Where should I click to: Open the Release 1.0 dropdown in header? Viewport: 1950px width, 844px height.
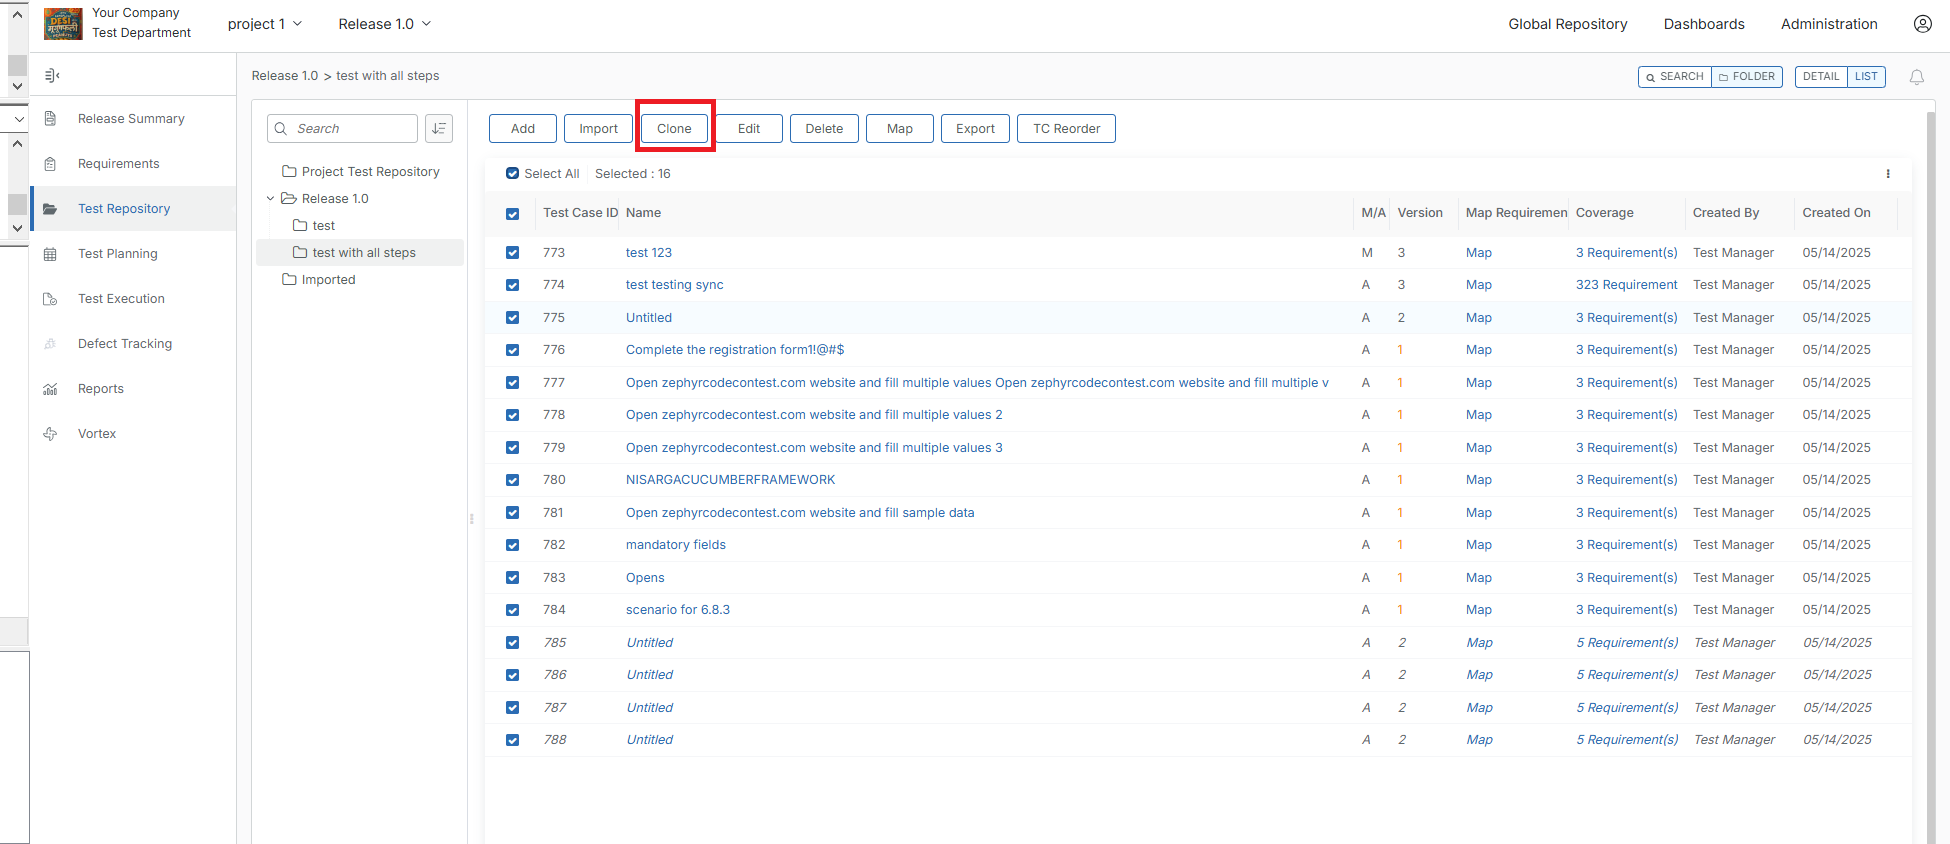(384, 24)
